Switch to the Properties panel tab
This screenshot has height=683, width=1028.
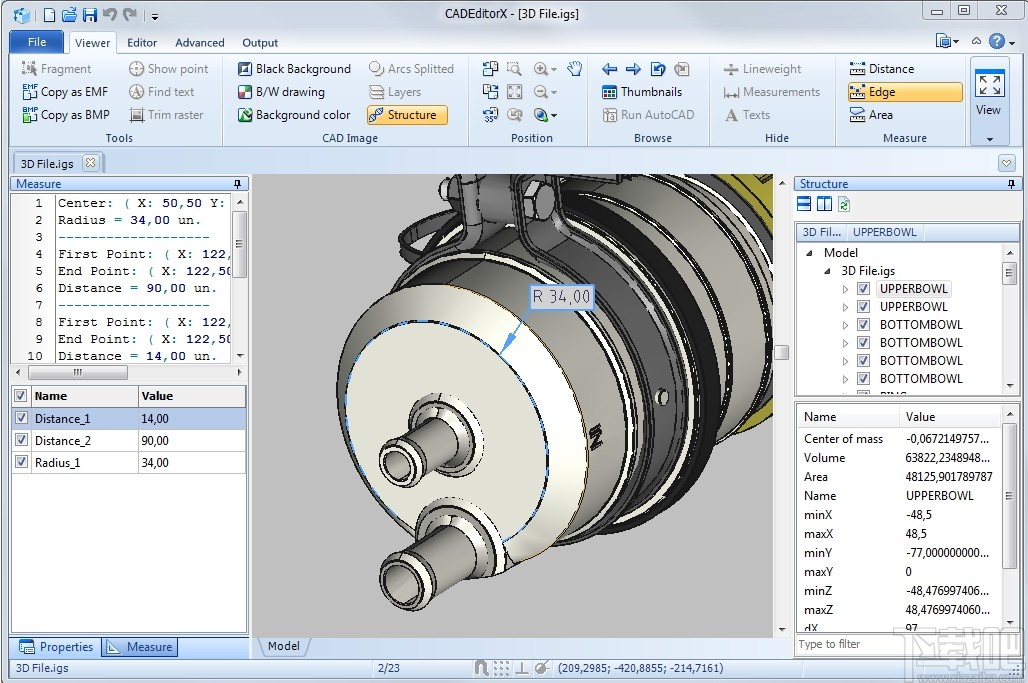click(x=56, y=647)
